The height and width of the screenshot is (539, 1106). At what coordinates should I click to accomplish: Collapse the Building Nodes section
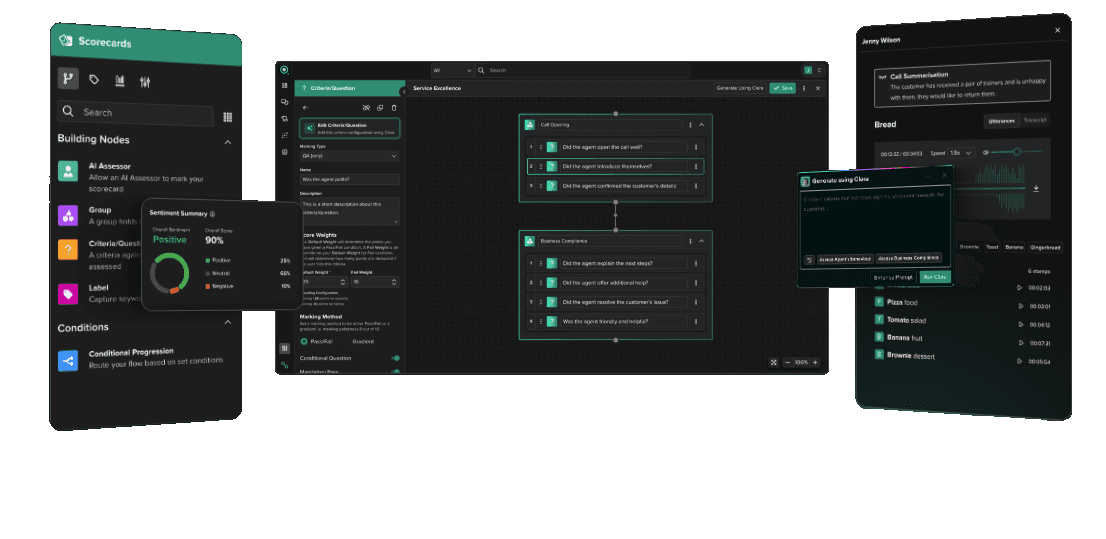coord(228,143)
